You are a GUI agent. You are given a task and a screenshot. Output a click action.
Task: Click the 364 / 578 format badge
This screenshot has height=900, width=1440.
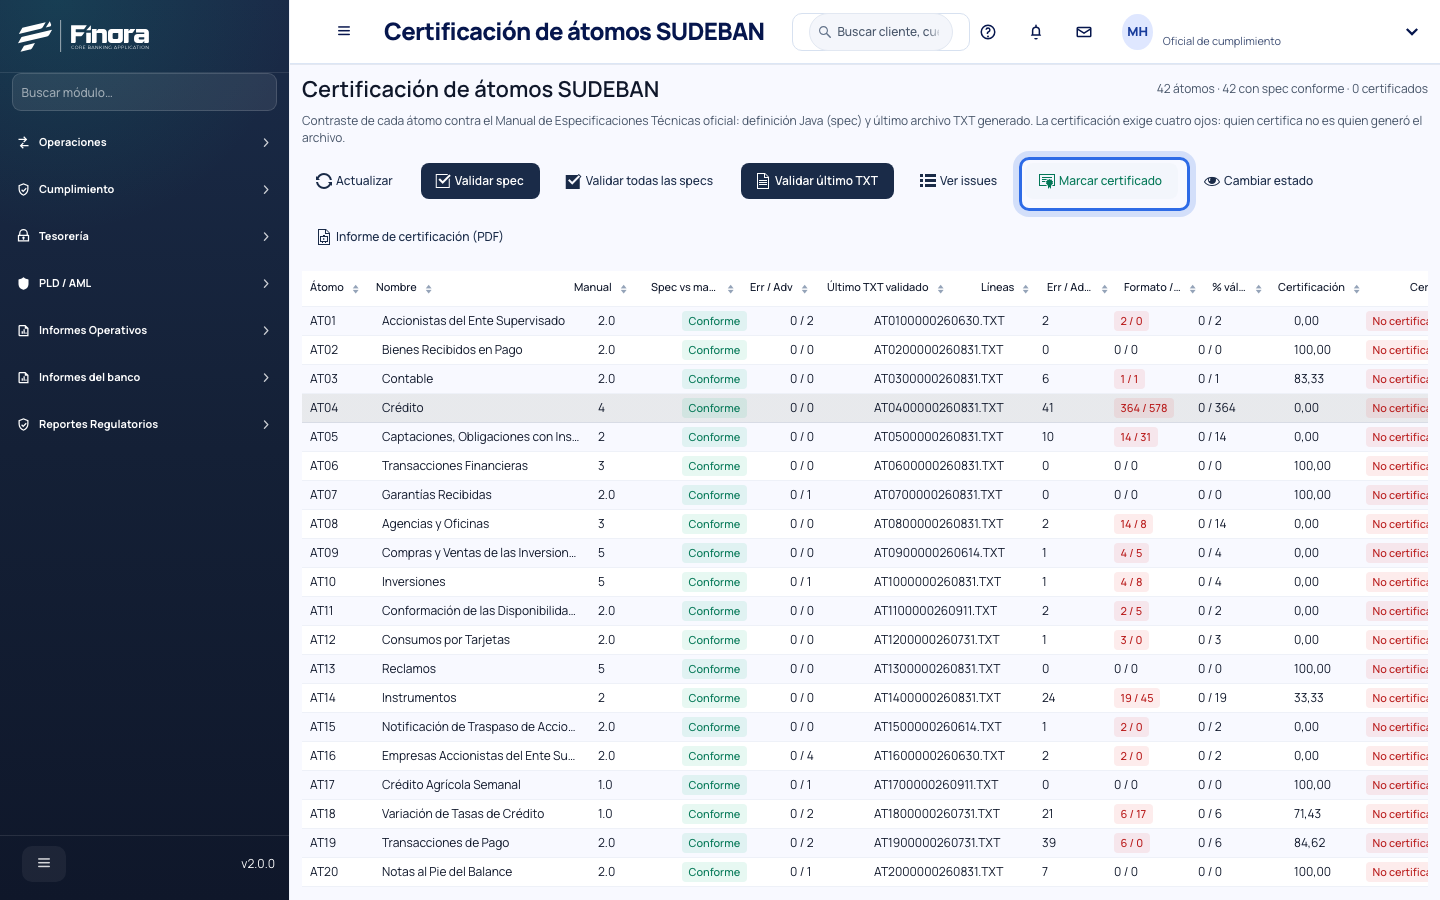coord(1144,408)
